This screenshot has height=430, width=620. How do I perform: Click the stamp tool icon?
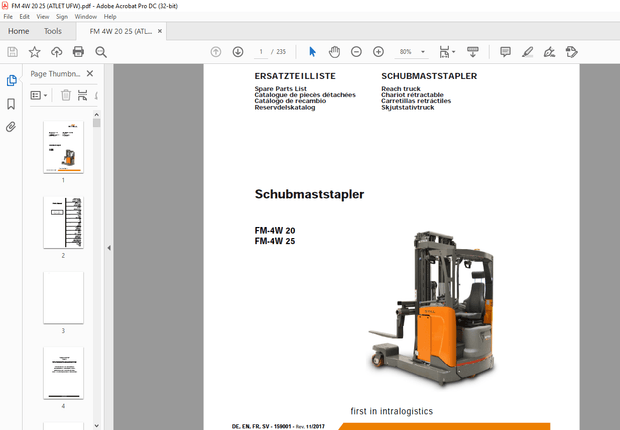[x=571, y=52]
